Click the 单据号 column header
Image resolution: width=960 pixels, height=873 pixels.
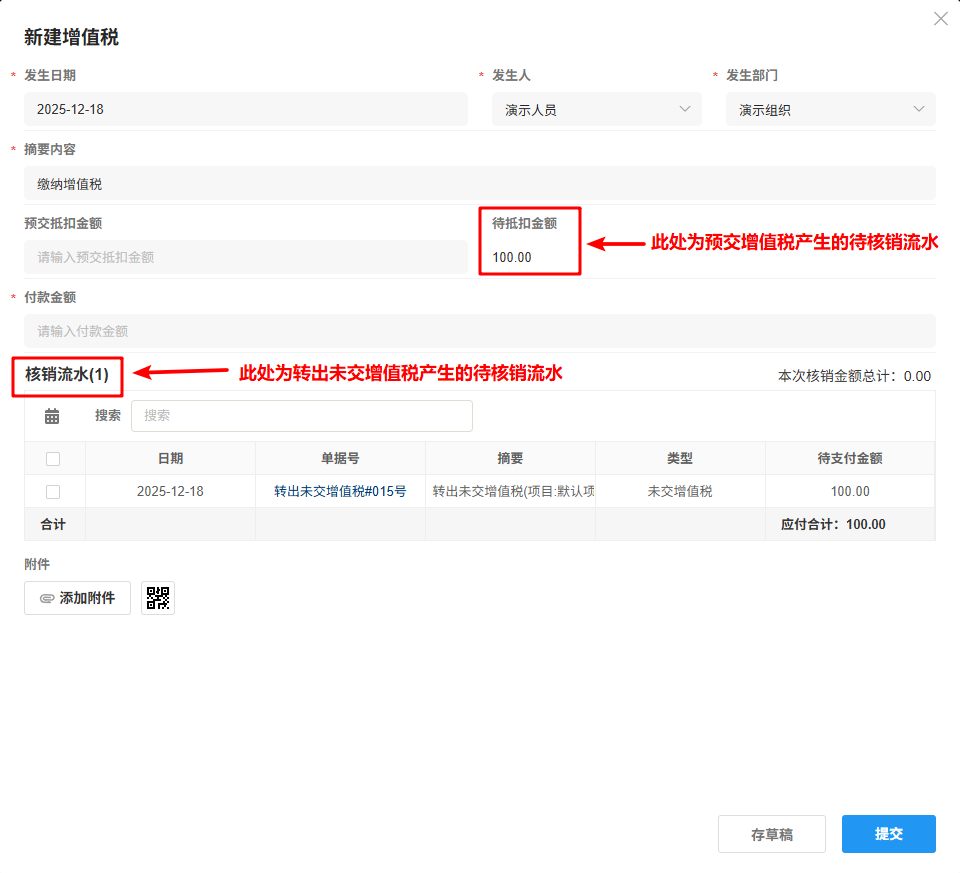click(340, 459)
